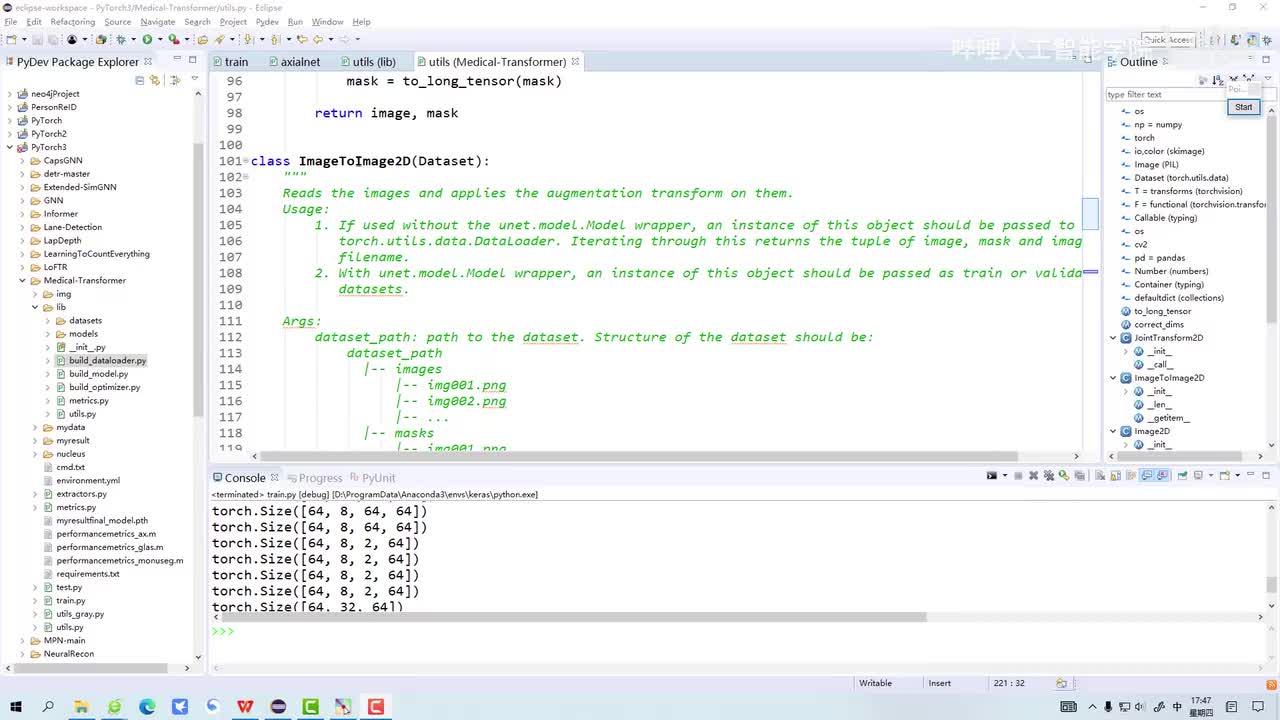Open Windows Start menu
Image resolution: width=1280 pixels, height=720 pixels.
click(16, 707)
